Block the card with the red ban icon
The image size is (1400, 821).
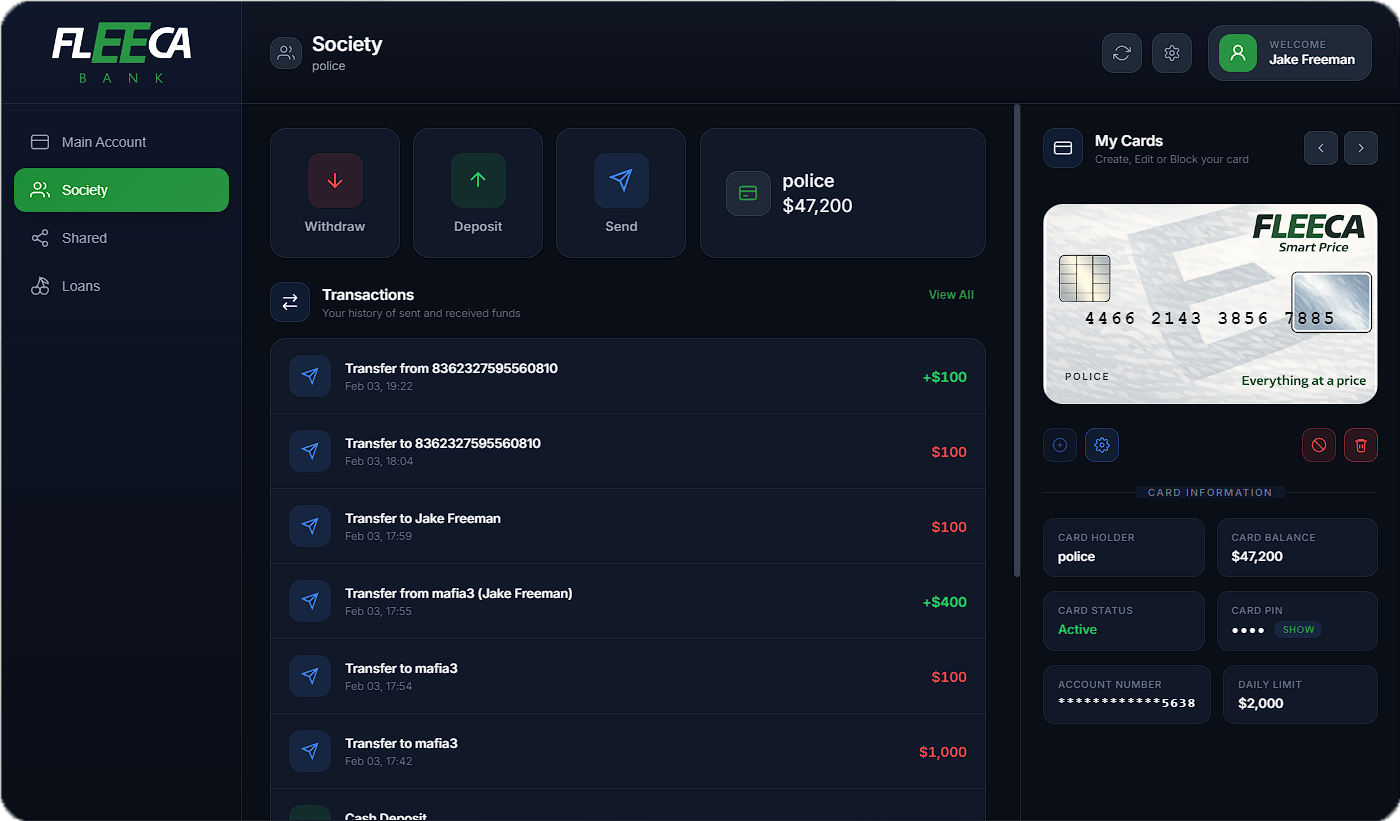[x=1319, y=445]
